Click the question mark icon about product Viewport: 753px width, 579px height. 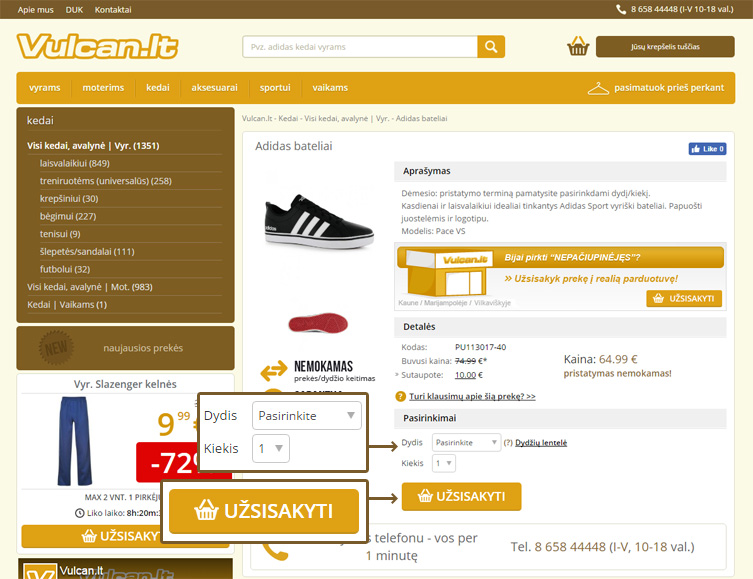(401, 396)
